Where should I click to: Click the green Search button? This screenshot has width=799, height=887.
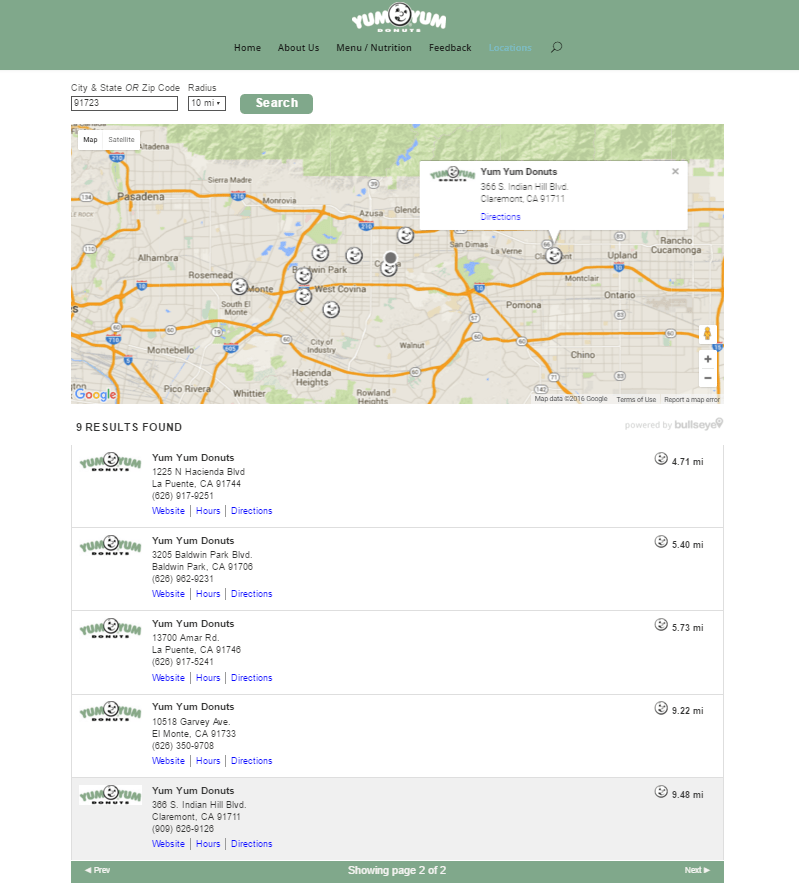(x=276, y=104)
